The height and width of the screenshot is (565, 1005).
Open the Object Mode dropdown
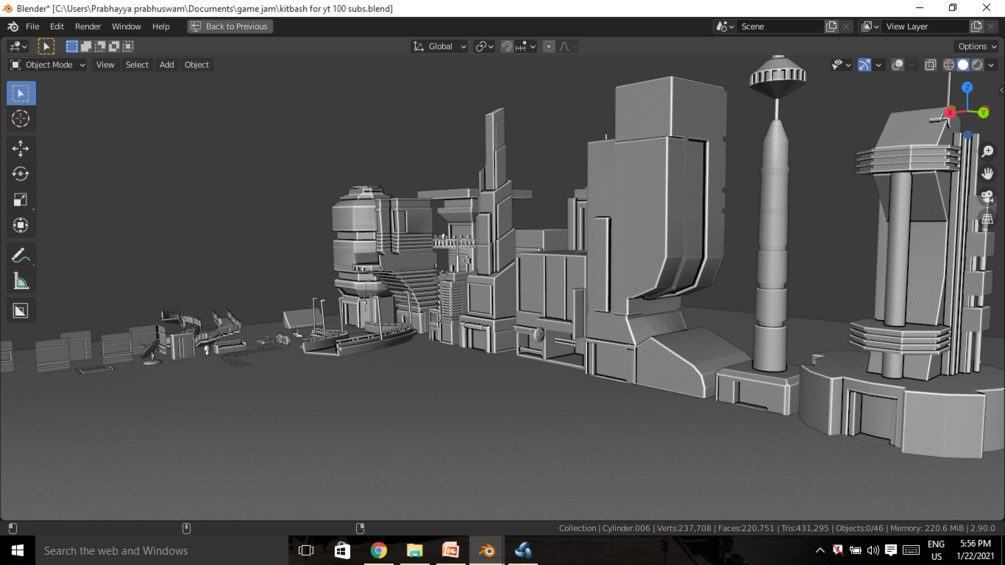47,65
